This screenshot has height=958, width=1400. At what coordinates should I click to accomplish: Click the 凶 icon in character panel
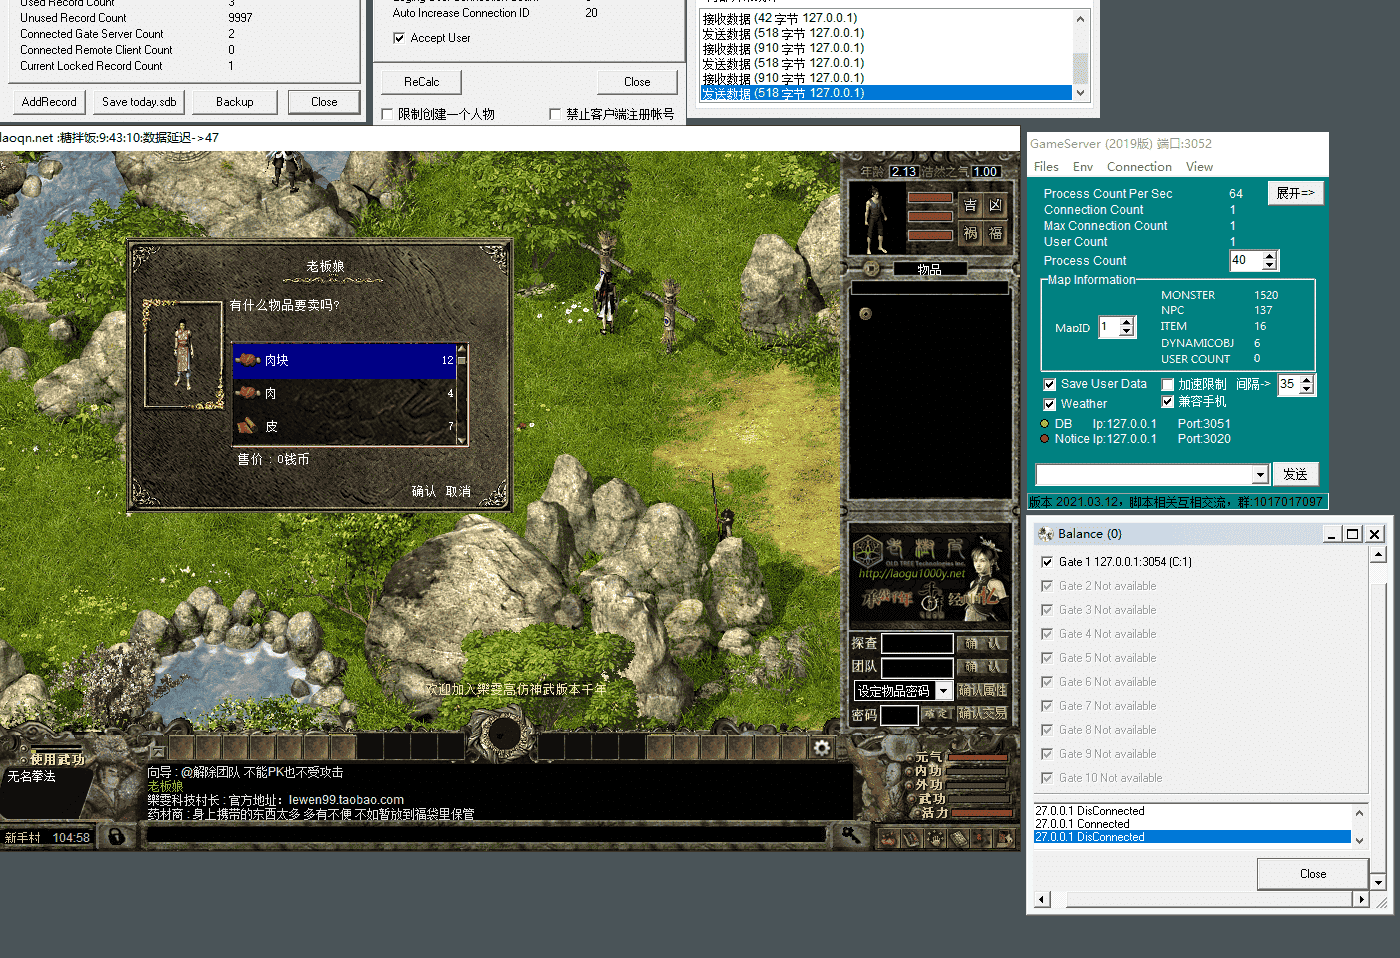(995, 206)
